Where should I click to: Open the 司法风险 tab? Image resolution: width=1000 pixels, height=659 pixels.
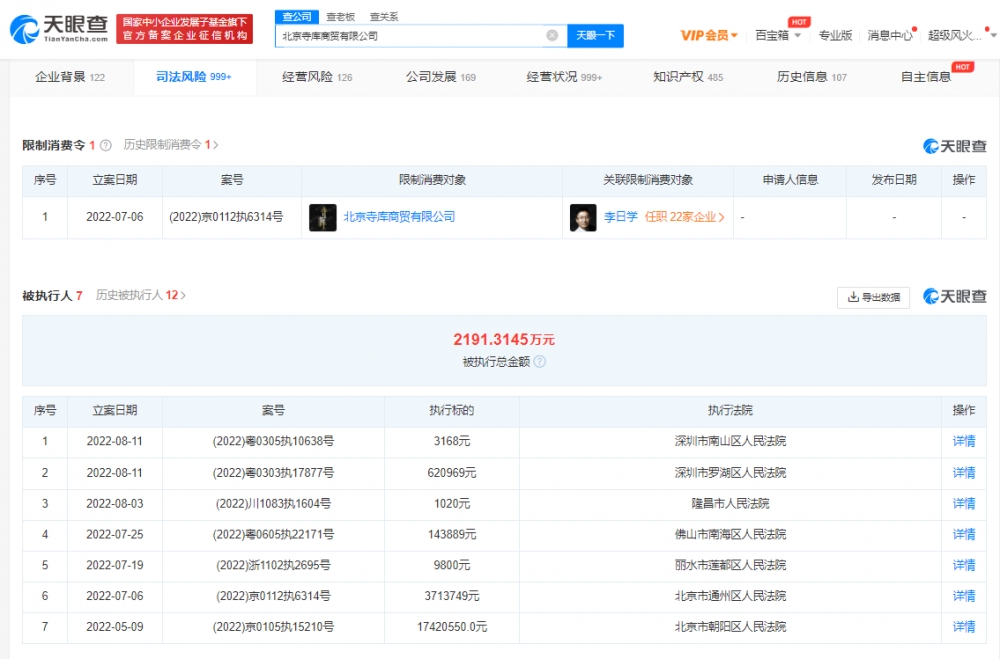[x=194, y=77]
